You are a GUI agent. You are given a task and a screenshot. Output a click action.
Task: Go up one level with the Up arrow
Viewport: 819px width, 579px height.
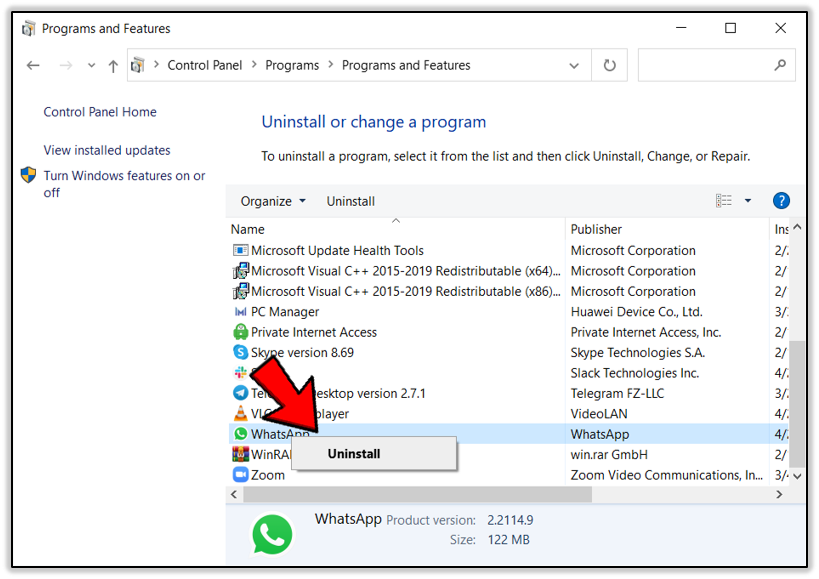point(113,66)
